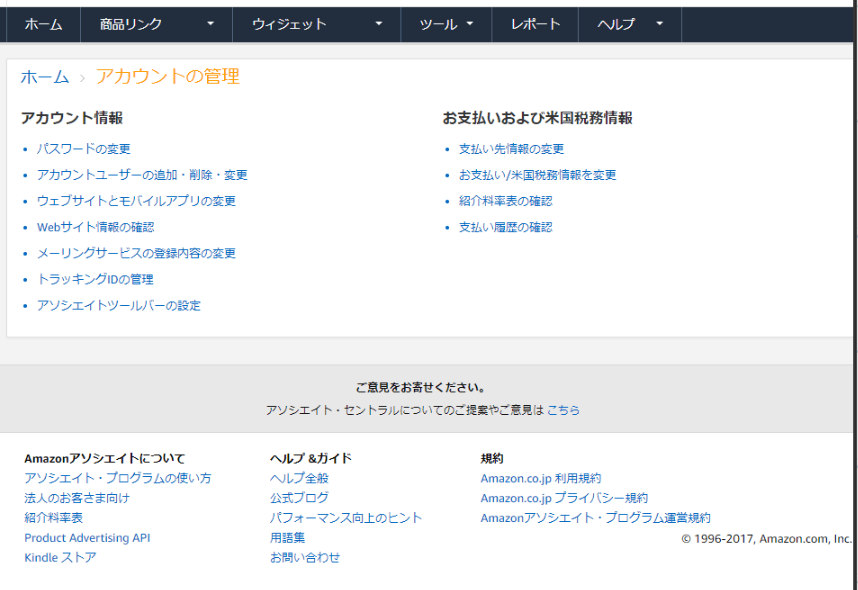Screen dimensions: 858x590
Task: Open Amazonアソシエイト・プログラム運営規約 link
Action: tap(595, 518)
